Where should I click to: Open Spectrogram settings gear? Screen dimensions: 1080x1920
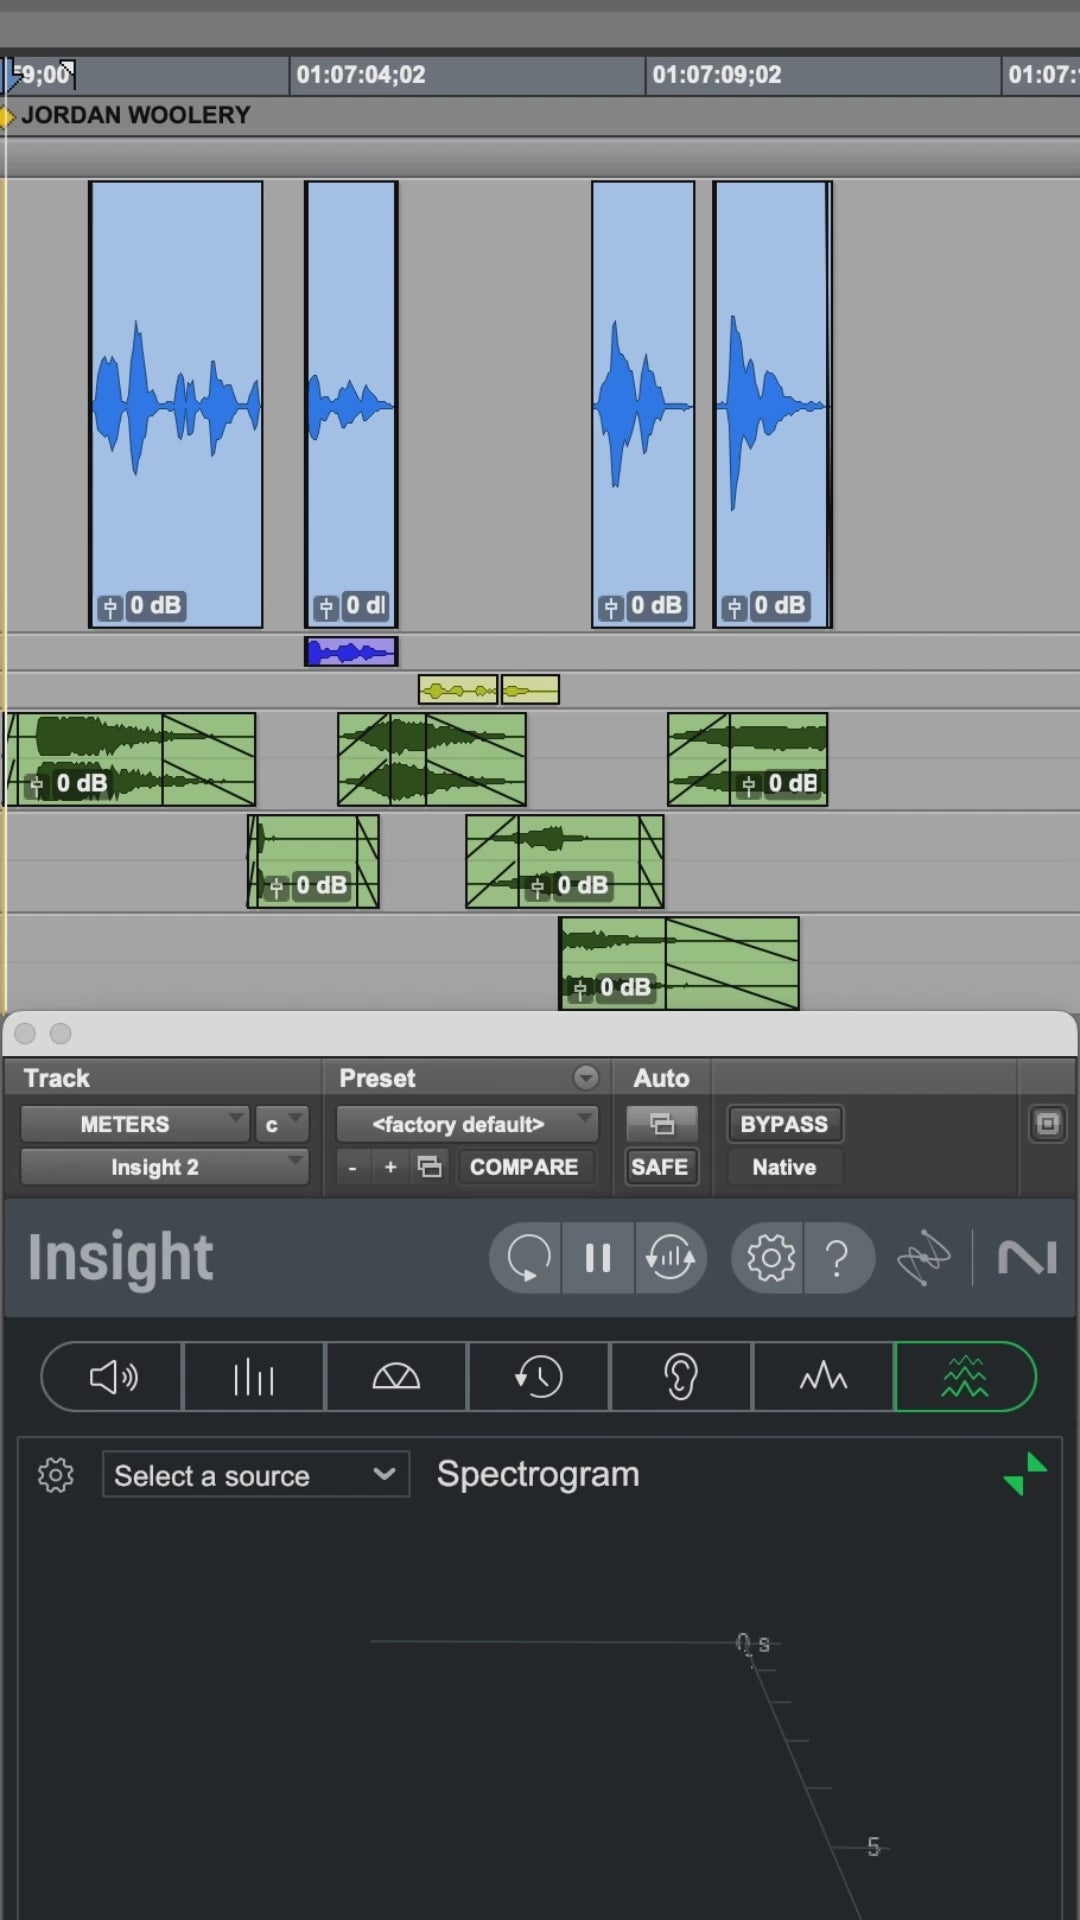[56, 1475]
